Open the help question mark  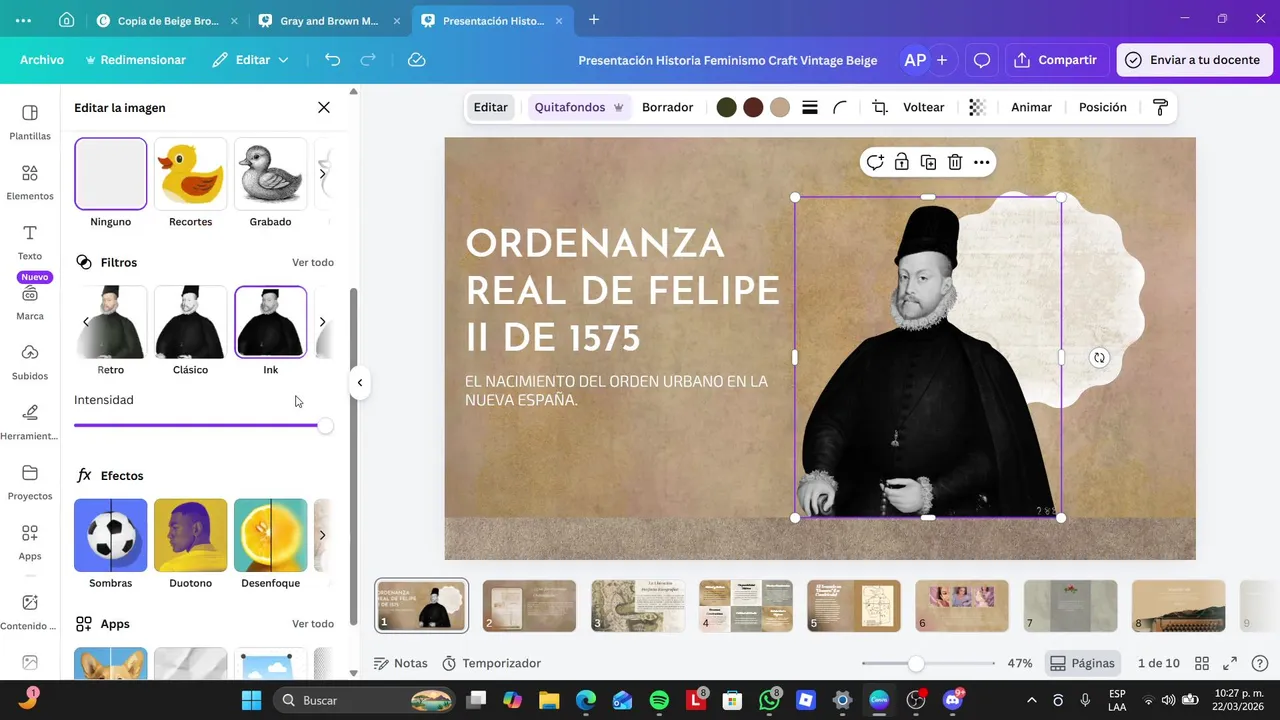(x=1260, y=663)
